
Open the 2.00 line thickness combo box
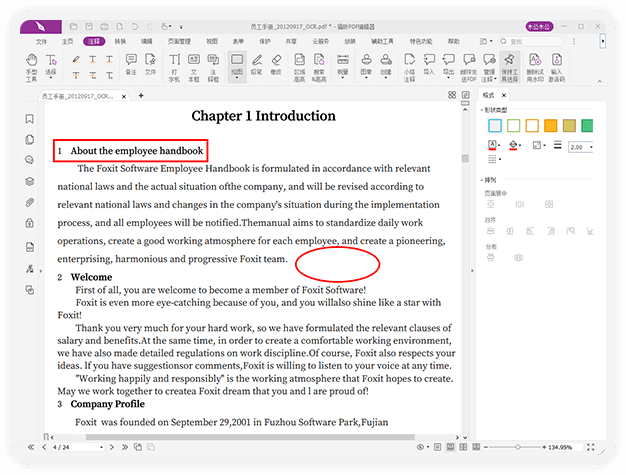pyautogui.click(x=581, y=147)
